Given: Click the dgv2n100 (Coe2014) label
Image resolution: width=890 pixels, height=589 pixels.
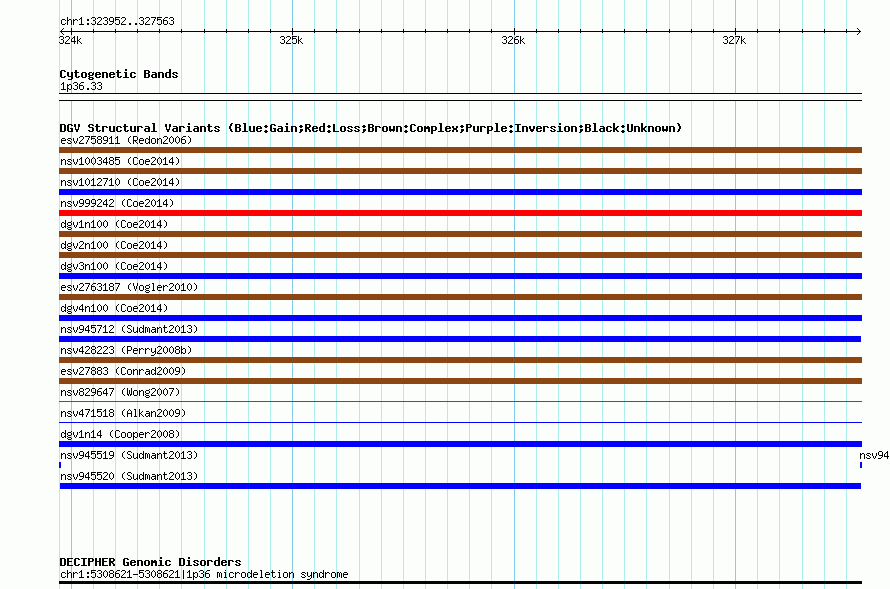Looking at the screenshot, I should [114, 245].
